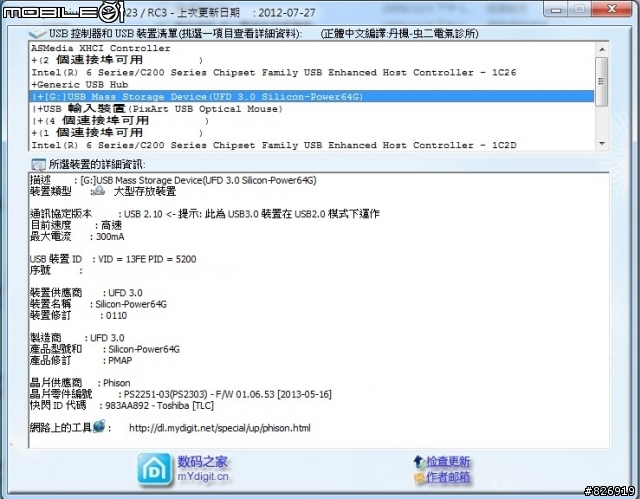Image resolution: width=640 pixels, height=499 pixels.
Task: Click the USB 2.10 protocol version text
Action: (143, 214)
